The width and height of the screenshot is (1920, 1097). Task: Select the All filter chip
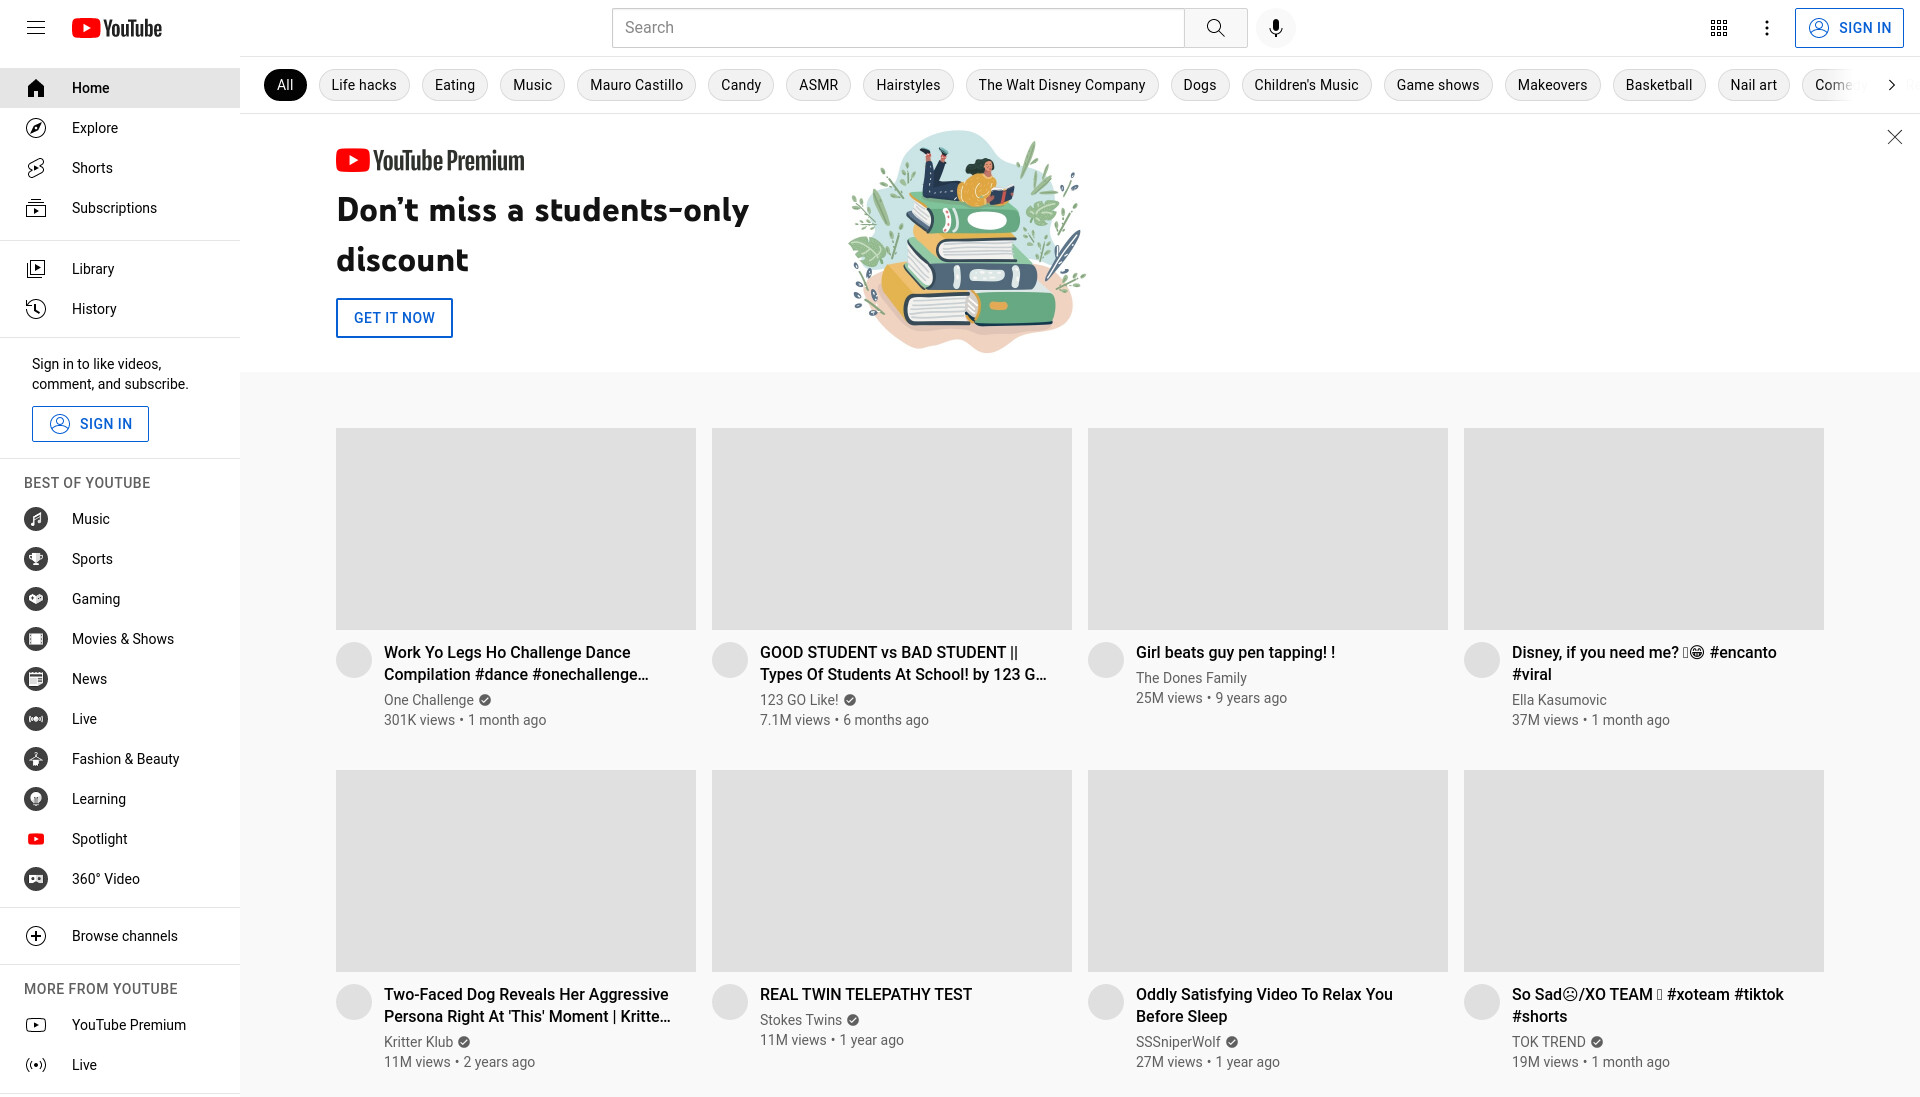point(285,85)
